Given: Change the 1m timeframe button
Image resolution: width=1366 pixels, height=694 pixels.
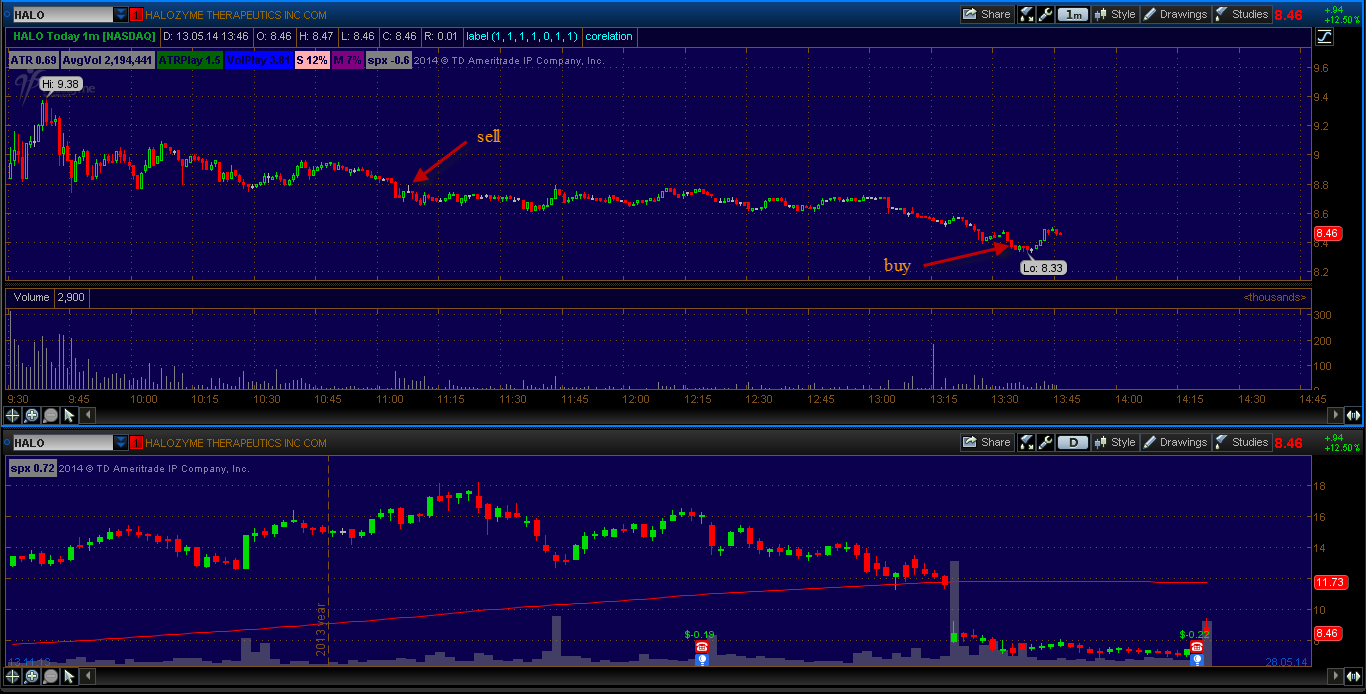Looking at the screenshot, I should tap(1074, 14).
